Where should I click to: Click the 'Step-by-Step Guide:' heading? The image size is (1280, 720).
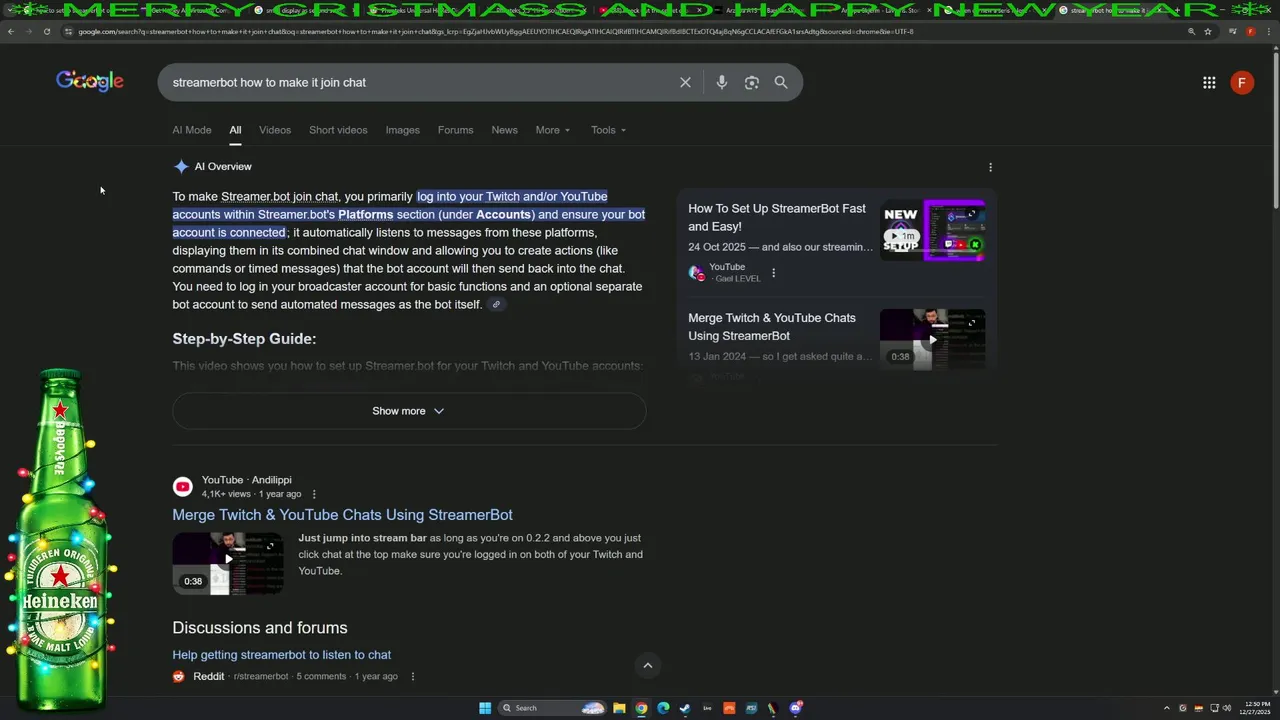click(x=244, y=339)
